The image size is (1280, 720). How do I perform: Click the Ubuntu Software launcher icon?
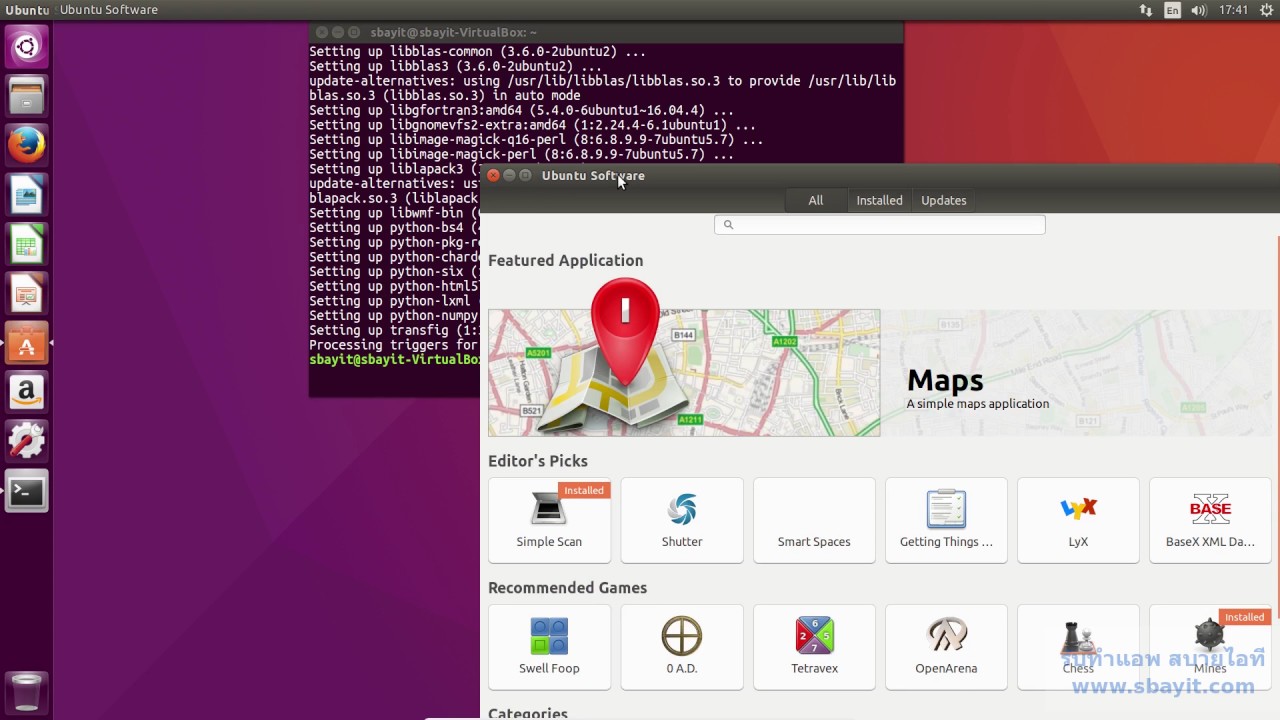coord(26,344)
